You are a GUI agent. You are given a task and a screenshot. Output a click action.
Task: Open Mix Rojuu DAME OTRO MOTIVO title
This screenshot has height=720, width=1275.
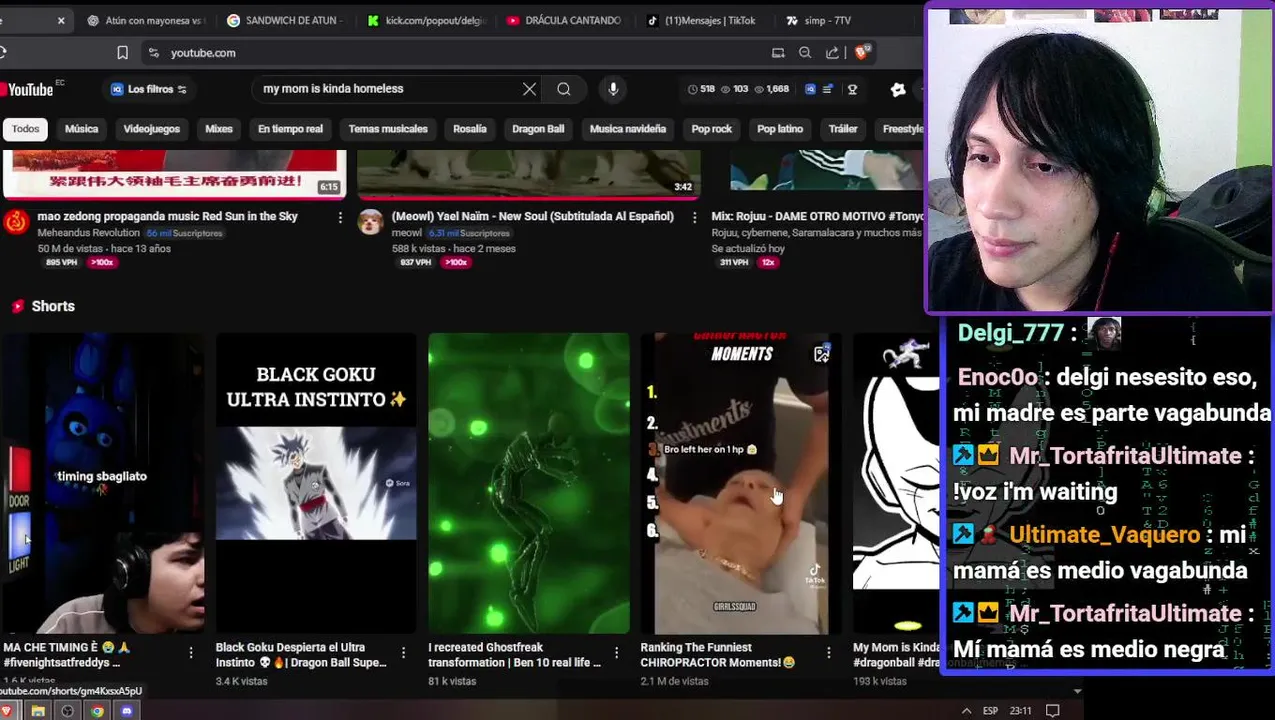817,216
